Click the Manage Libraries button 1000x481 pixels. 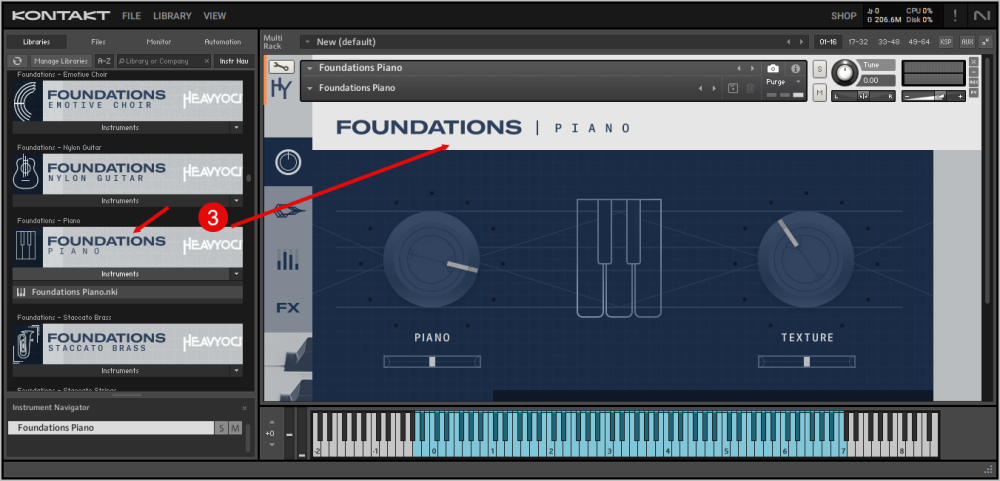coord(61,61)
